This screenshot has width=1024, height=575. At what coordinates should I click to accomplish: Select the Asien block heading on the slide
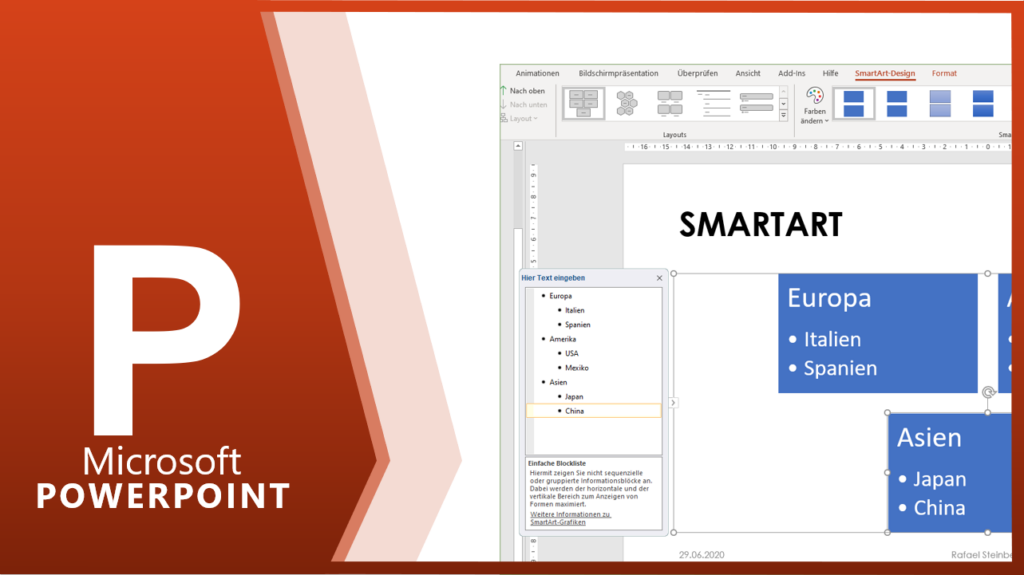click(x=929, y=437)
